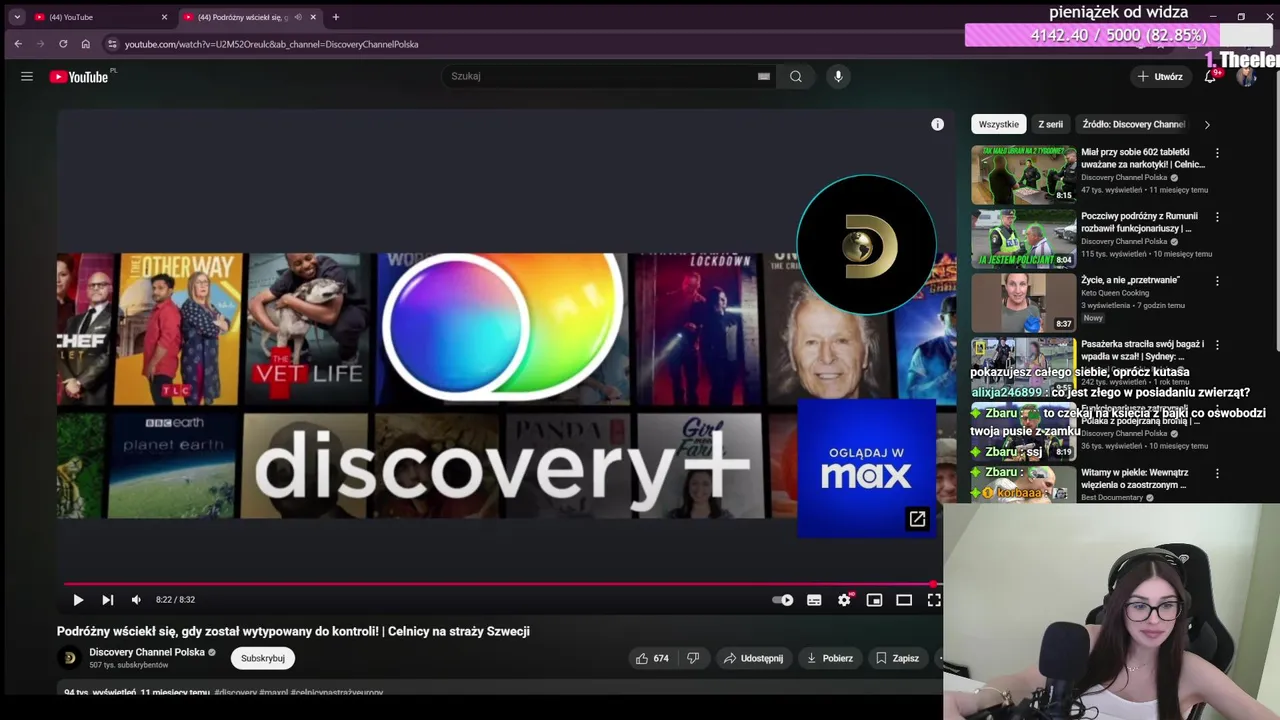View site information icon in address bar
This screenshot has height=720, width=1280.
[x=112, y=44]
